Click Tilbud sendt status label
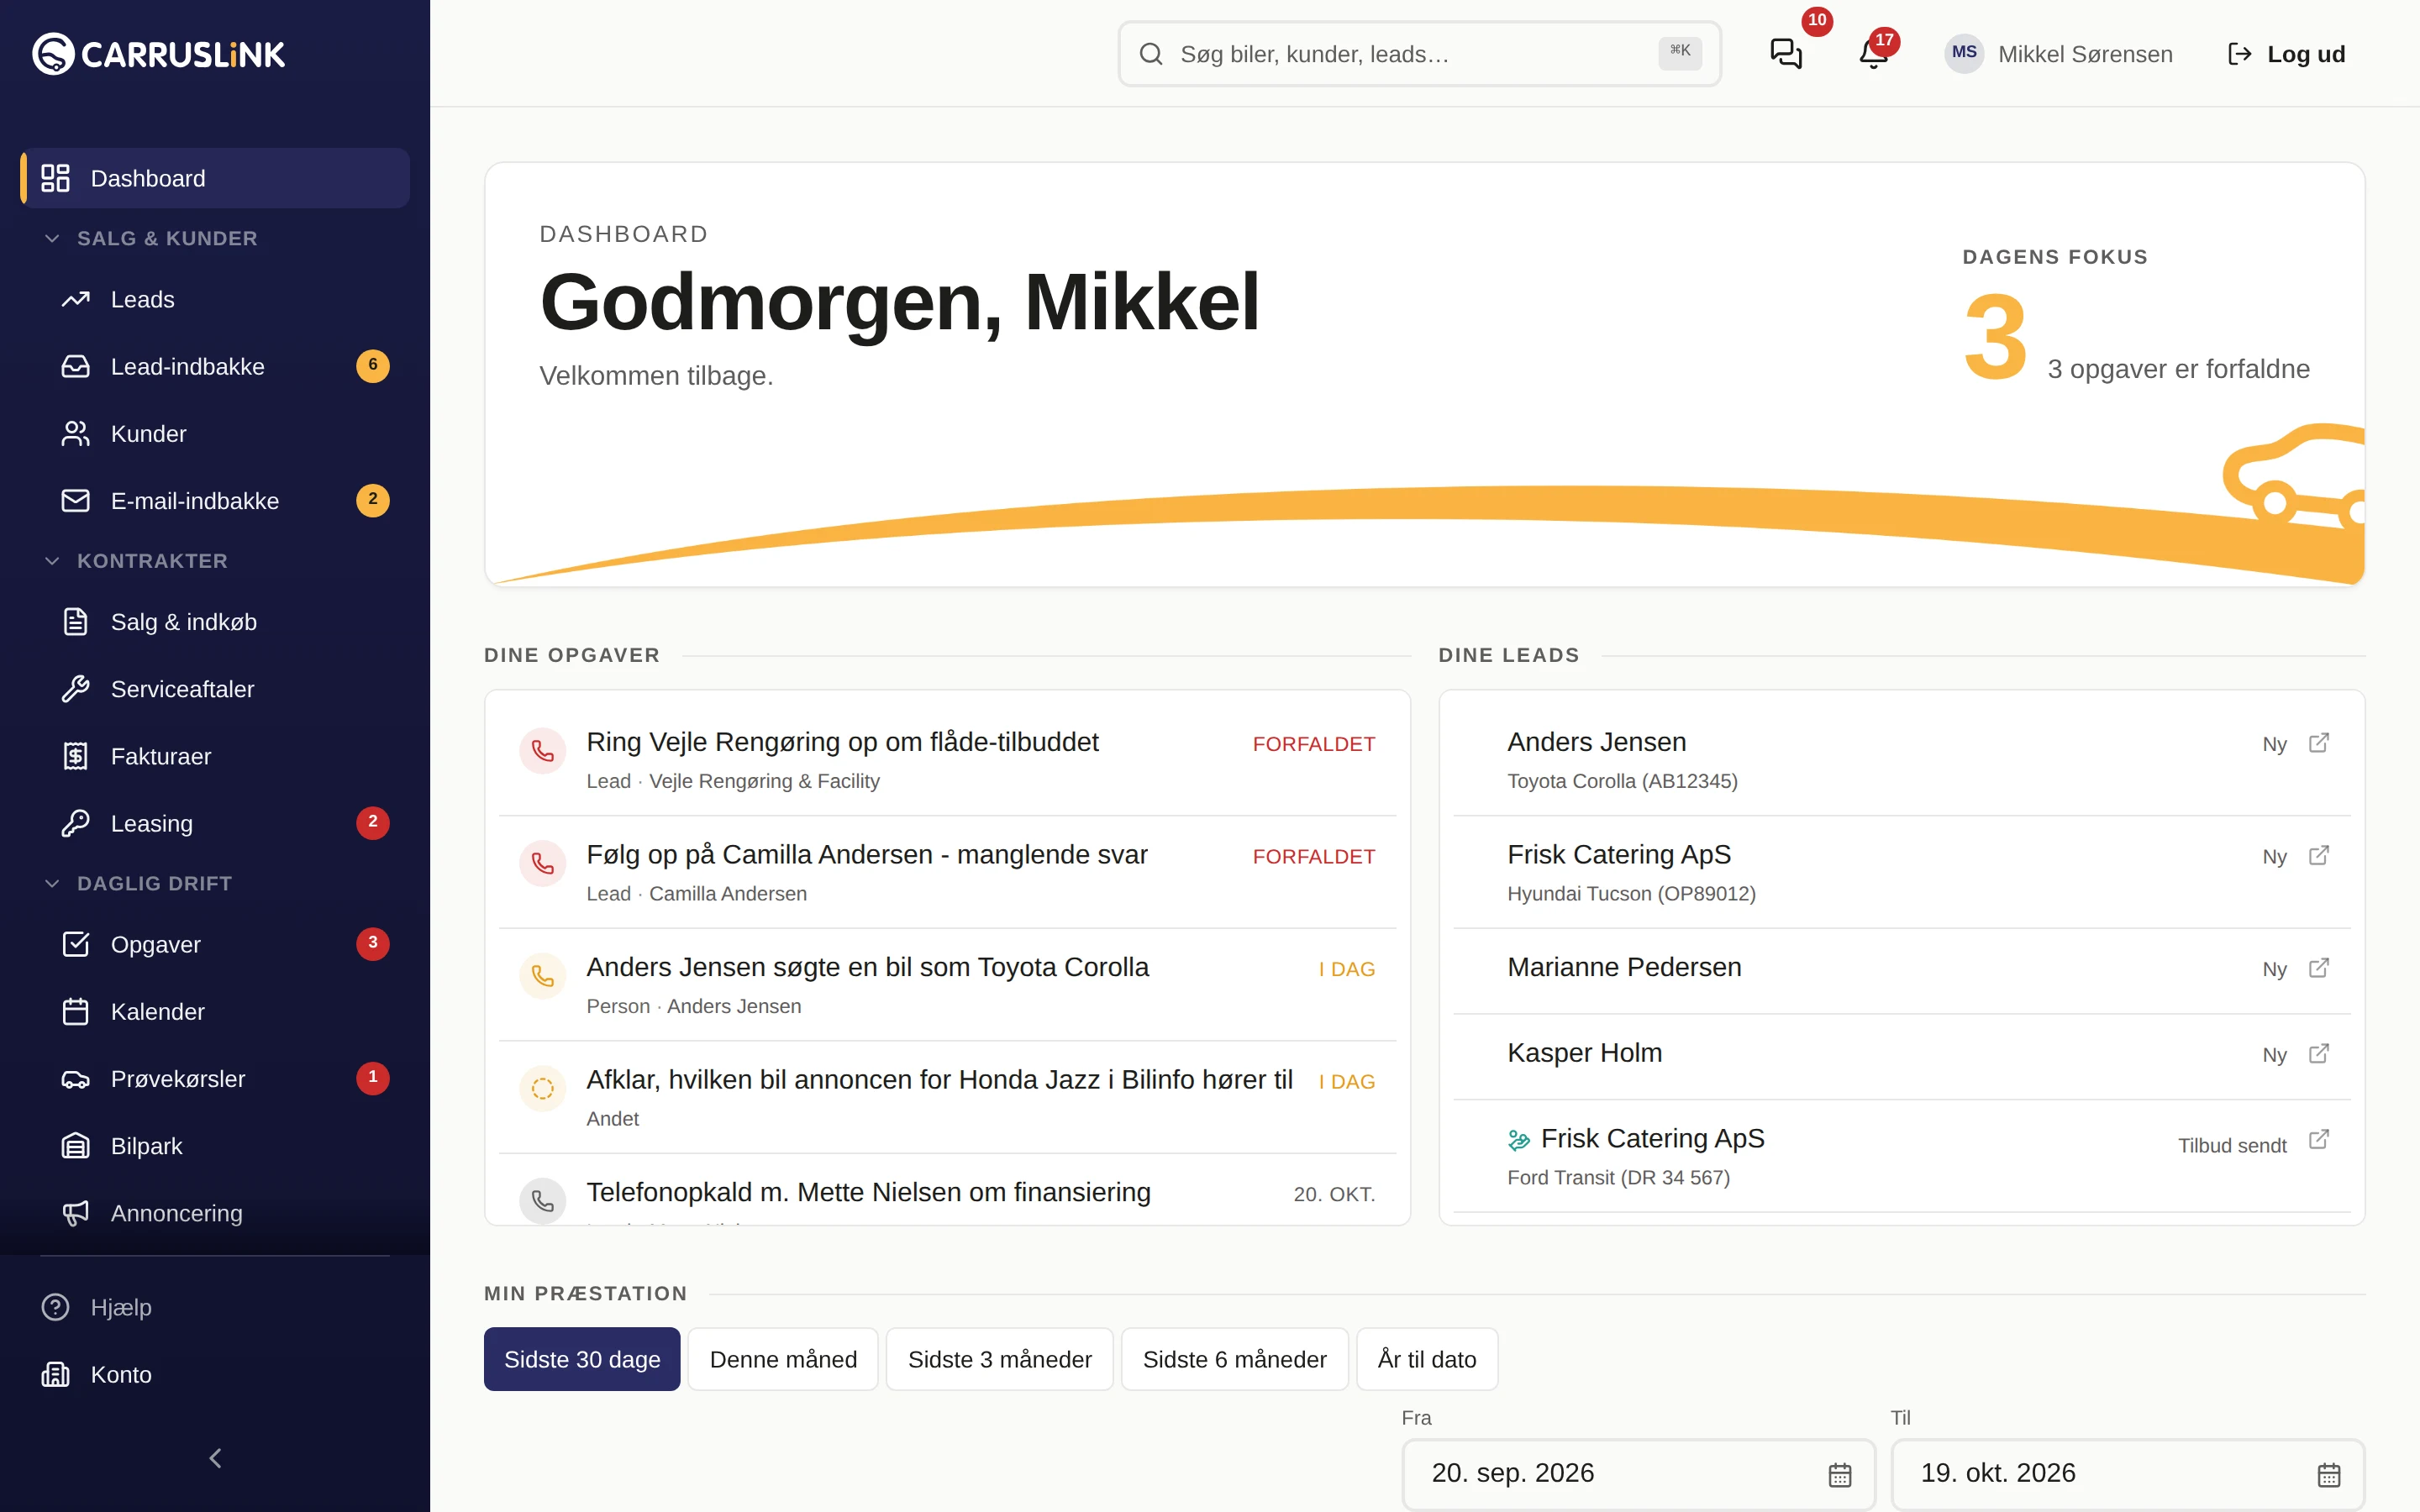The height and width of the screenshot is (1512, 2420). pos(2232,1145)
